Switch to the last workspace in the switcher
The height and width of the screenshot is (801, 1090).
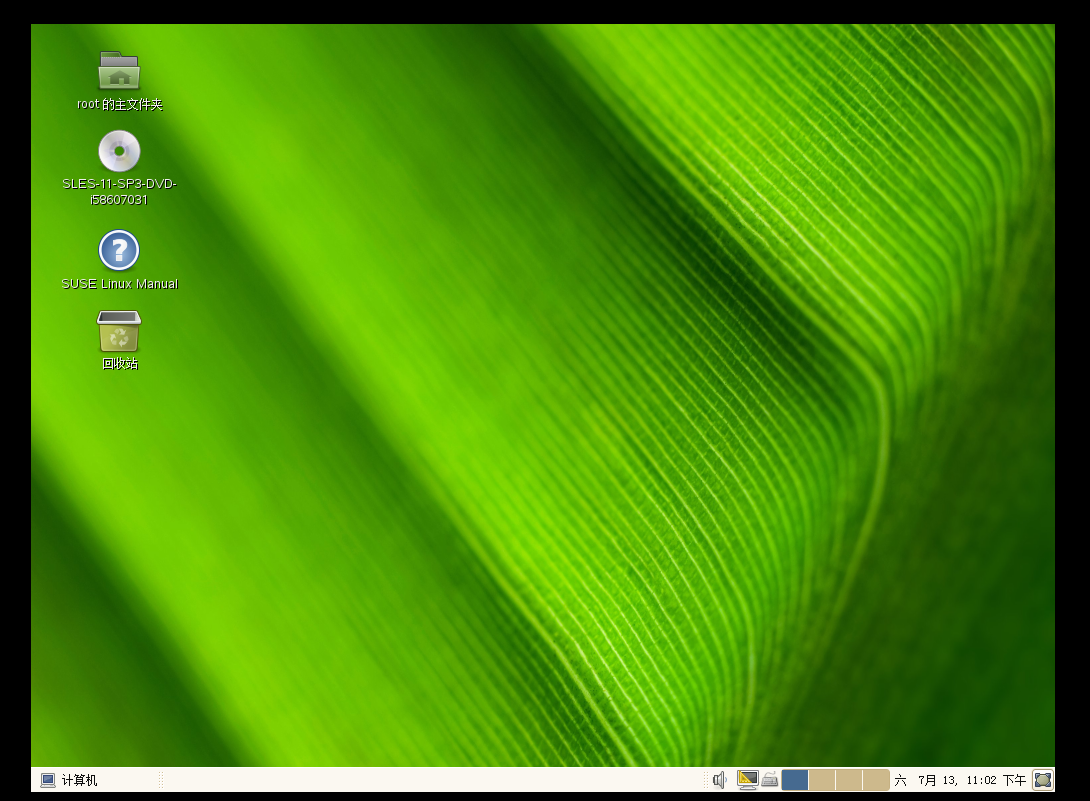coord(877,779)
